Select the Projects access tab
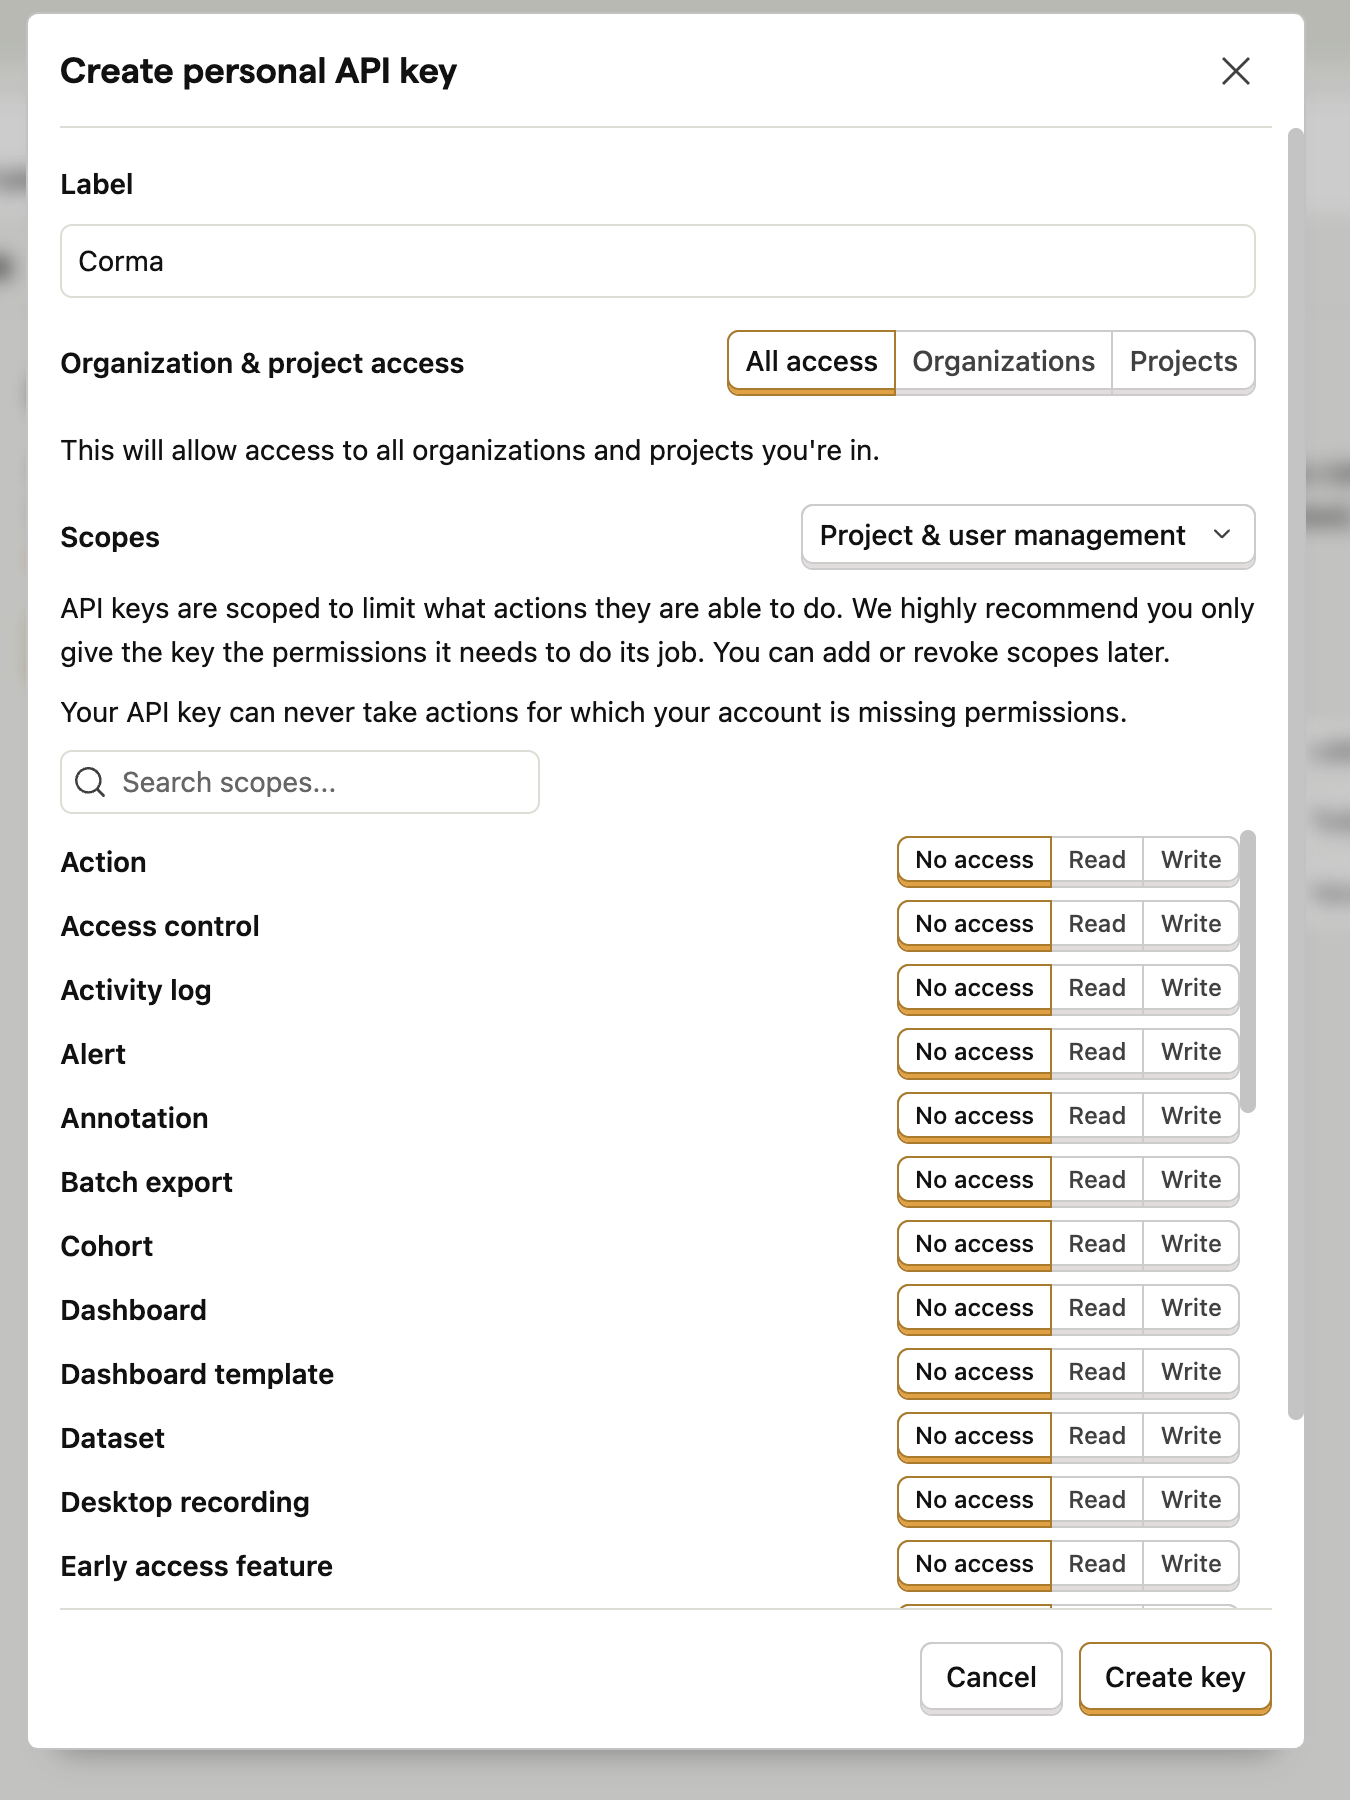Viewport: 1350px width, 1800px height. pos(1183,362)
